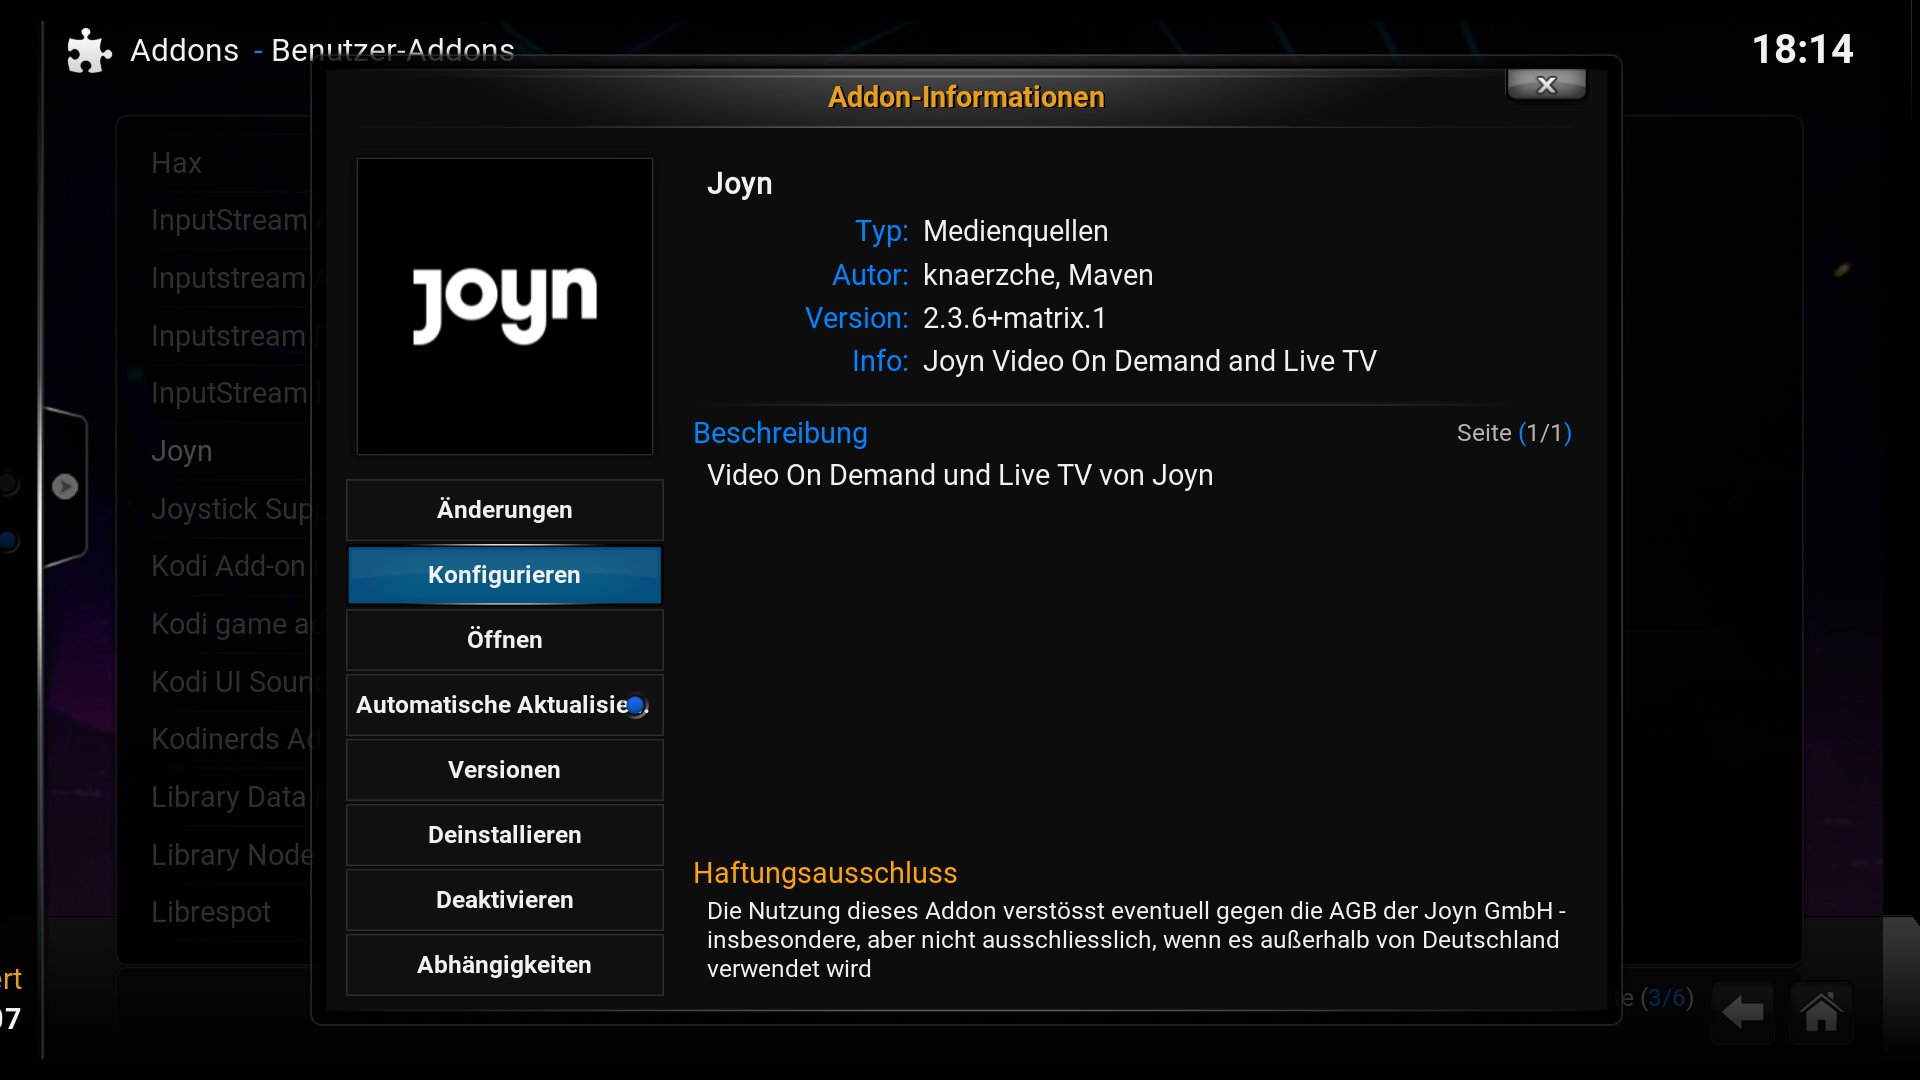Click the author text knaerzche, Maven
The width and height of the screenshot is (1920, 1080).
[x=1038, y=275]
